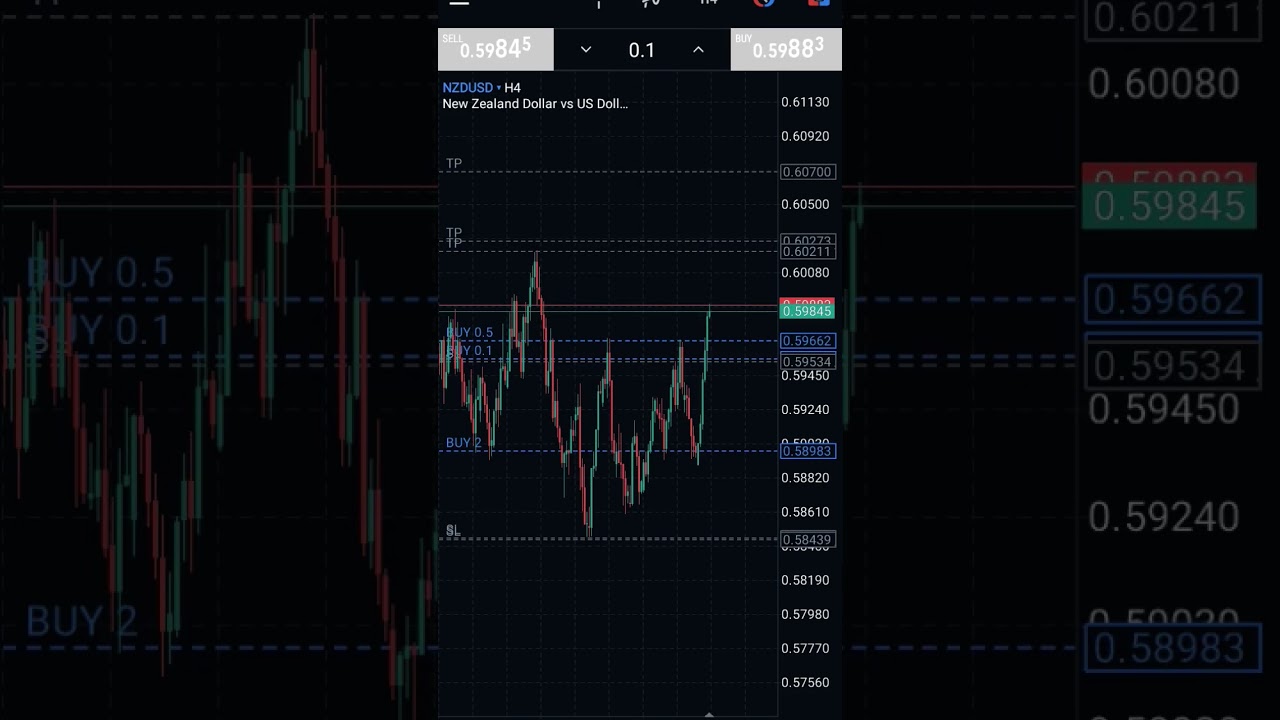
Task: Open the hamburger menu at top left
Action: pyautogui.click(x=459, y=3)
